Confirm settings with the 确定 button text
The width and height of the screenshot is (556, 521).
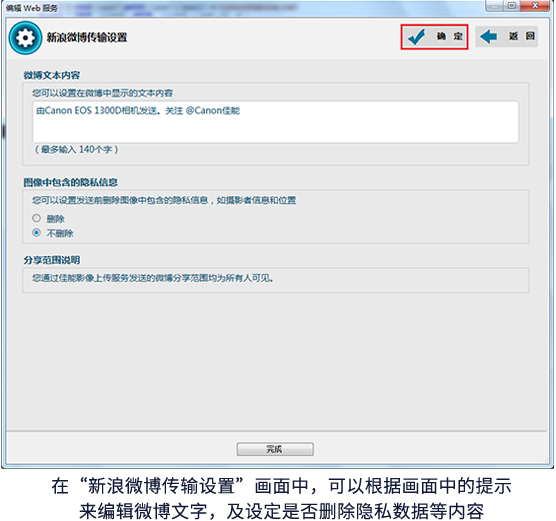[x=450, y=36]
